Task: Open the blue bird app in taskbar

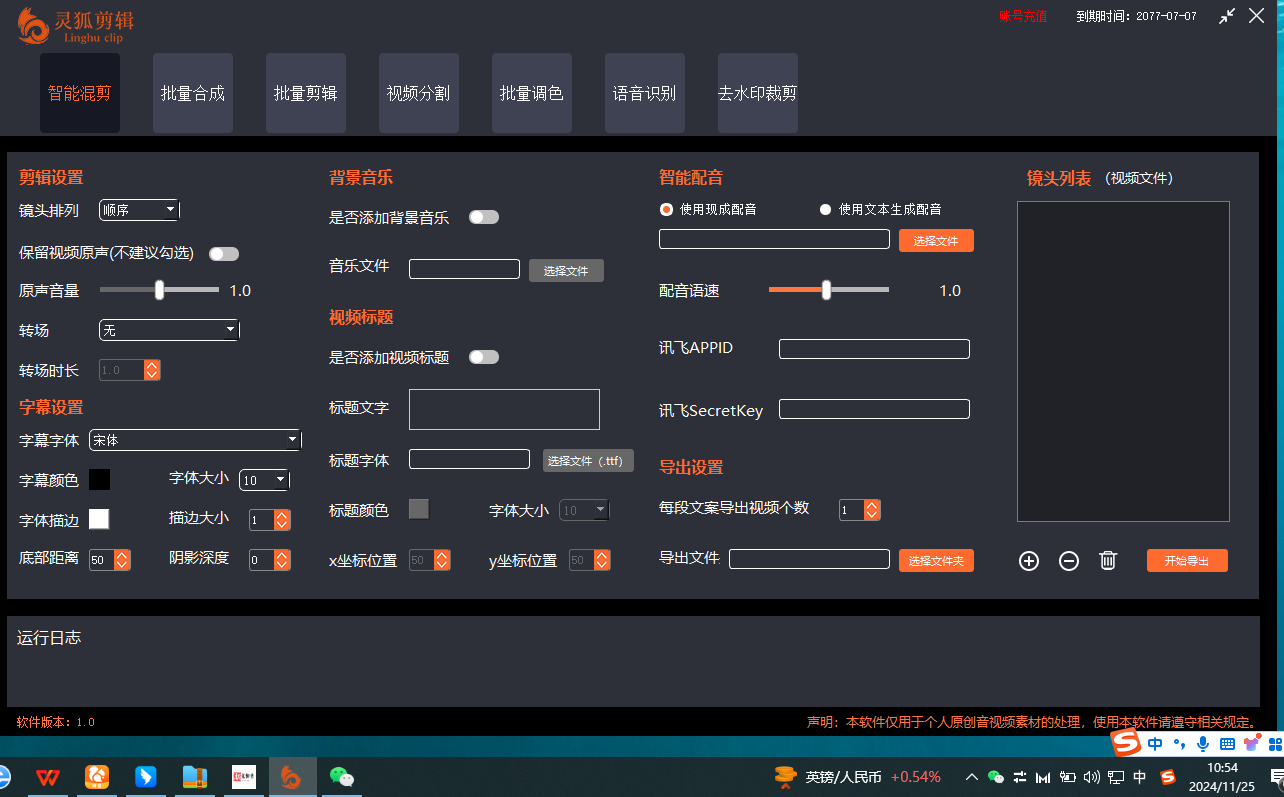Action: tap(146, 777)
